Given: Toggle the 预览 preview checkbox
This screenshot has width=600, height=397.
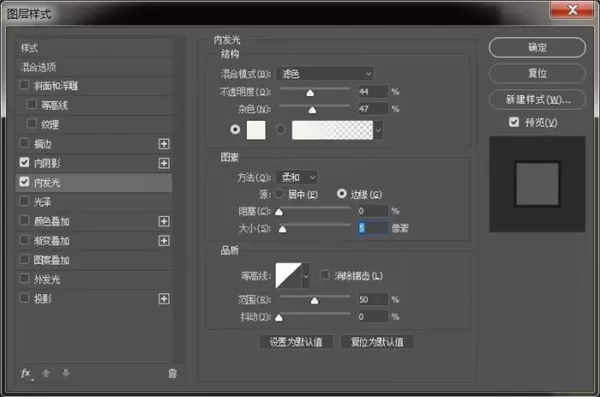Looking at the screenshot, I should pyautogui.click(x=514, y=122).
